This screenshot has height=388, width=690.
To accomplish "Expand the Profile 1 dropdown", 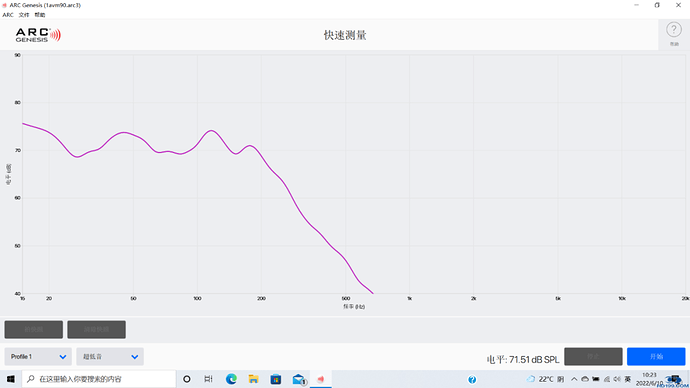I will pos(38,357).
